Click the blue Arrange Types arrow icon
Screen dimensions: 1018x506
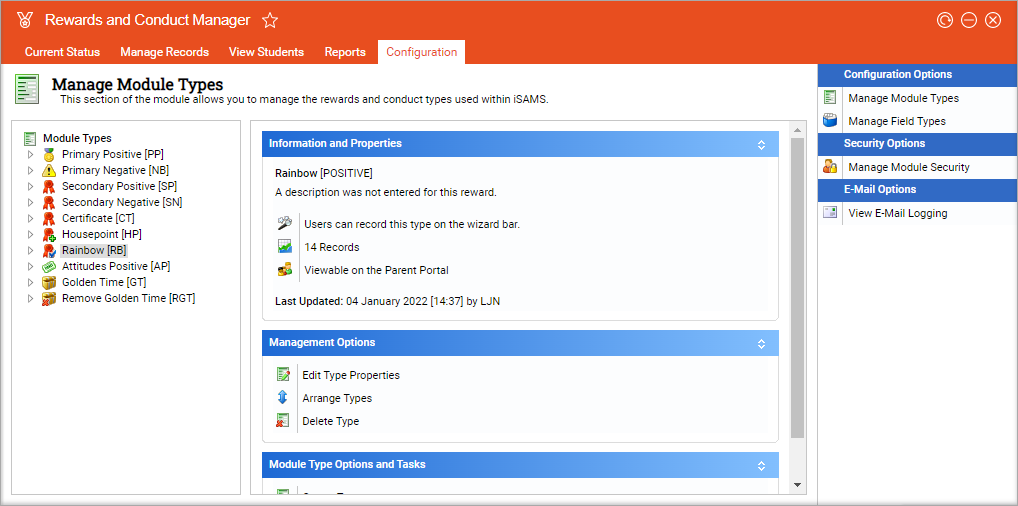pos(283,398)
